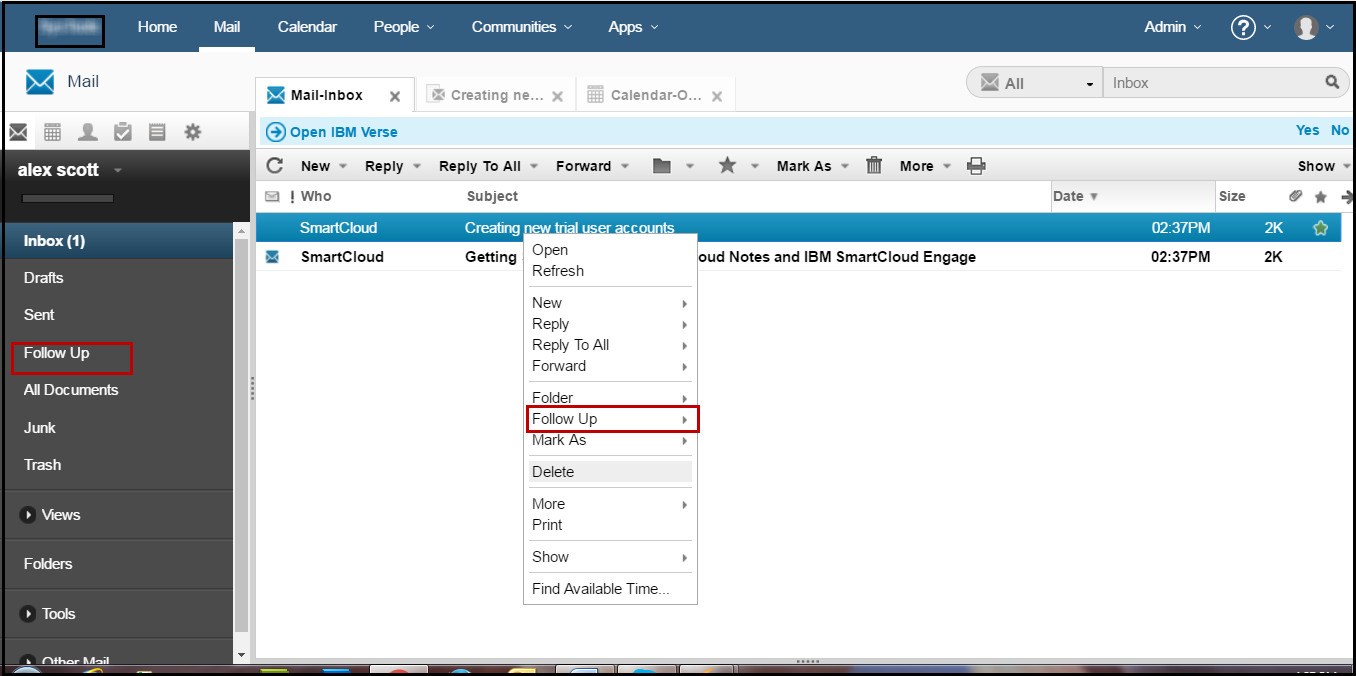Click the unread envelope icon of Getting message
This screenshot has width=1356, height=676.
[272, 257]
